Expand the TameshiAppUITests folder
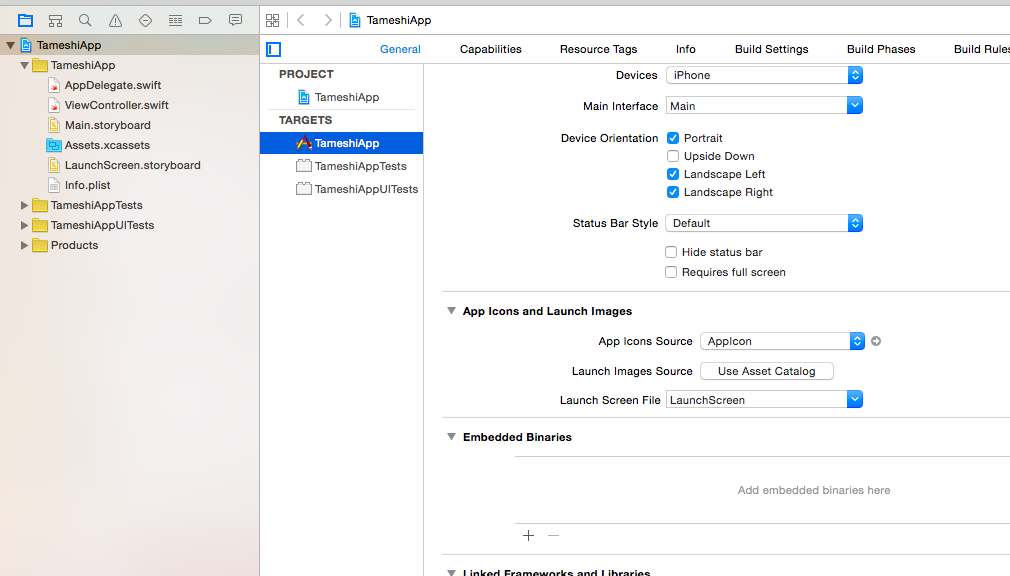The image size is (1010, 576). 24,225
